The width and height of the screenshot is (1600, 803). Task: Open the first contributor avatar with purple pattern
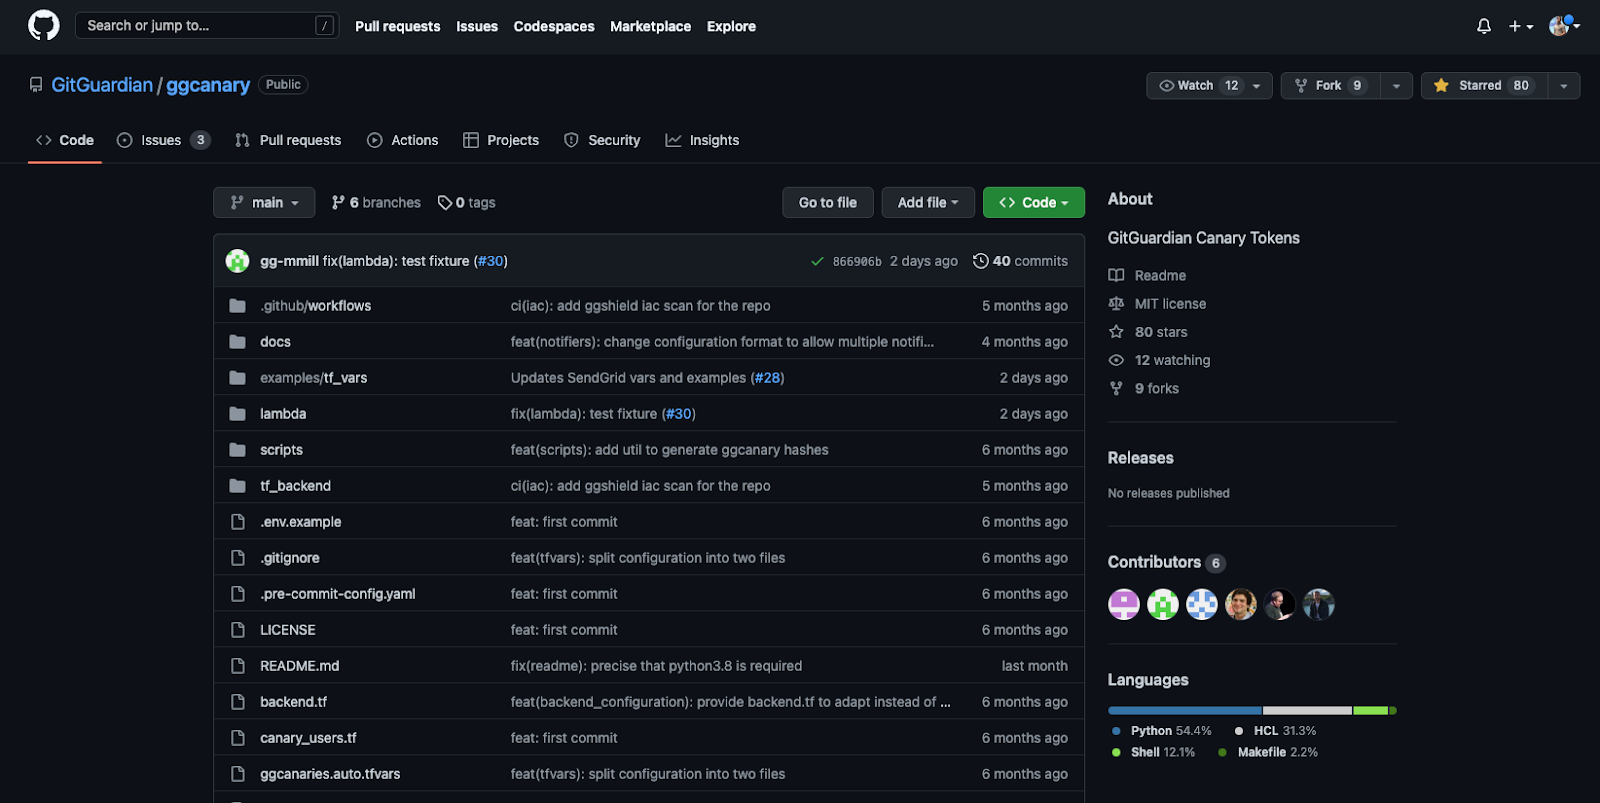(1124, 605)
